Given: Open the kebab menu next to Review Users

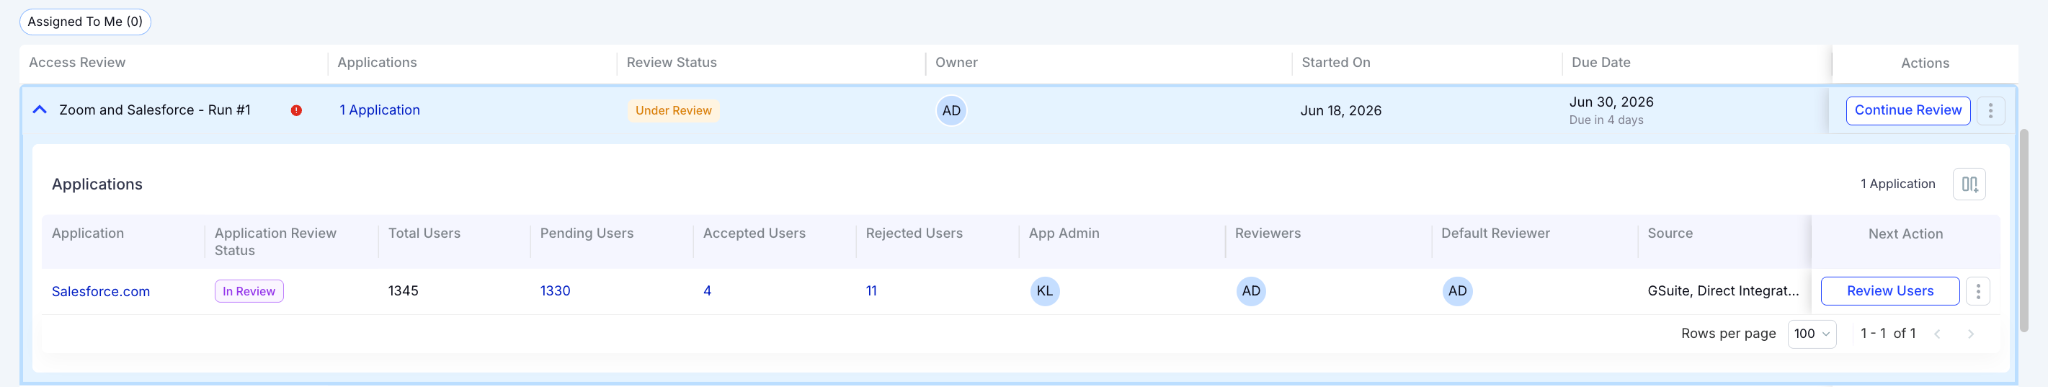Looking at the screenshot, I should (1978, 291).
